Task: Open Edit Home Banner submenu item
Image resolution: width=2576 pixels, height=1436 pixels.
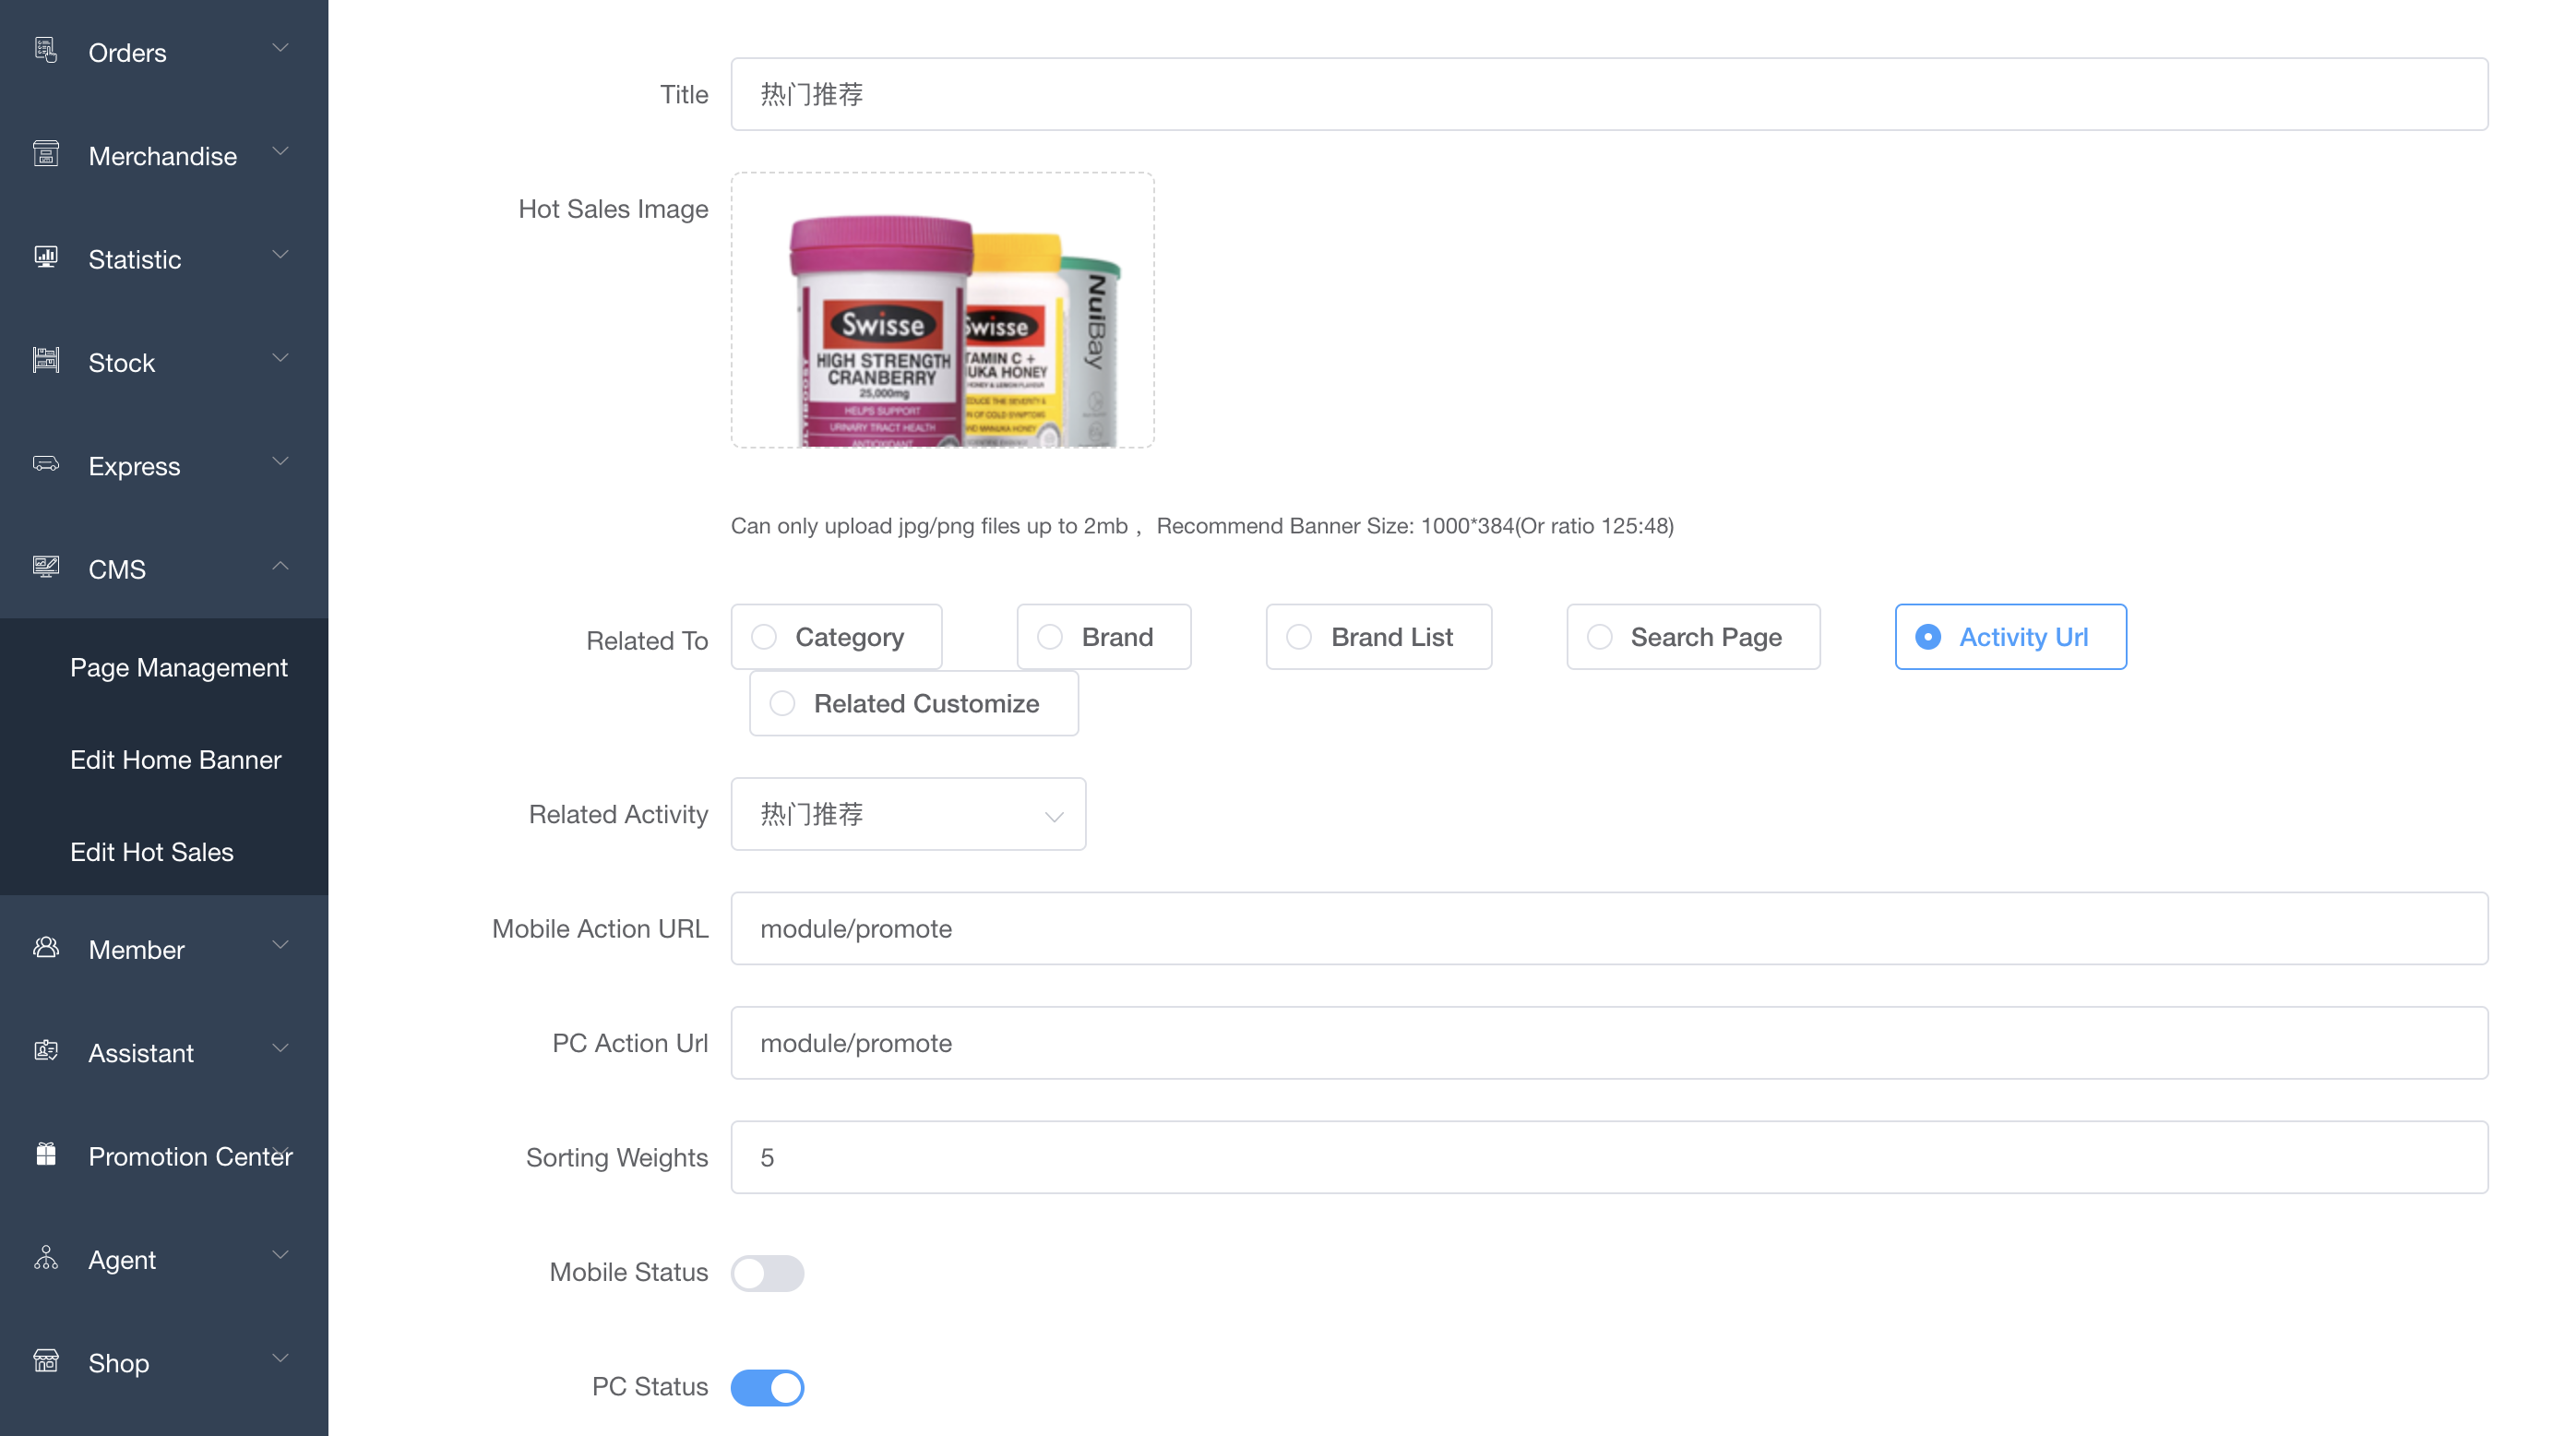Action: pyautogui.click(x=175, y=760)
